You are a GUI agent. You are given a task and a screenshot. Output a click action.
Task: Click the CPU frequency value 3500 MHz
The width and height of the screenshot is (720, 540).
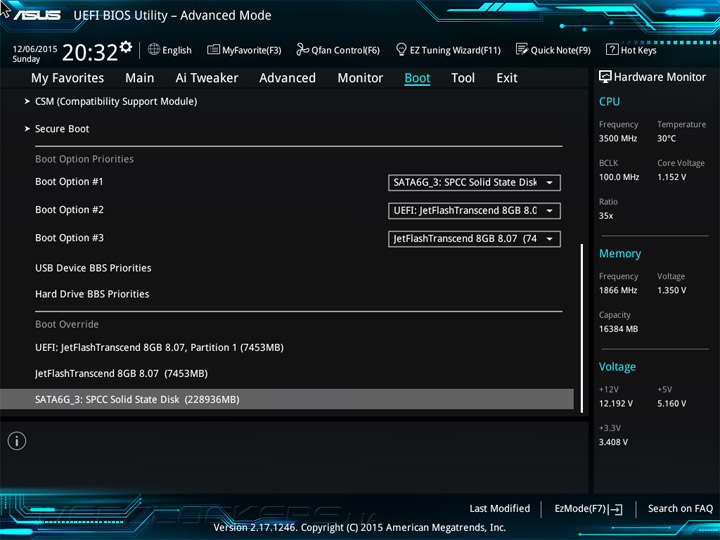[x=618, y=138]
